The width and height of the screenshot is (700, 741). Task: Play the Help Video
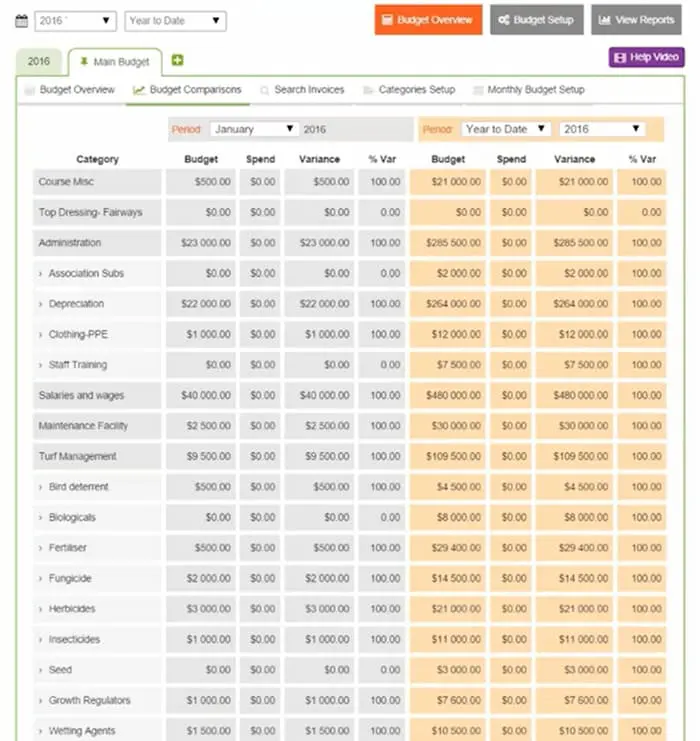point(646,57)
